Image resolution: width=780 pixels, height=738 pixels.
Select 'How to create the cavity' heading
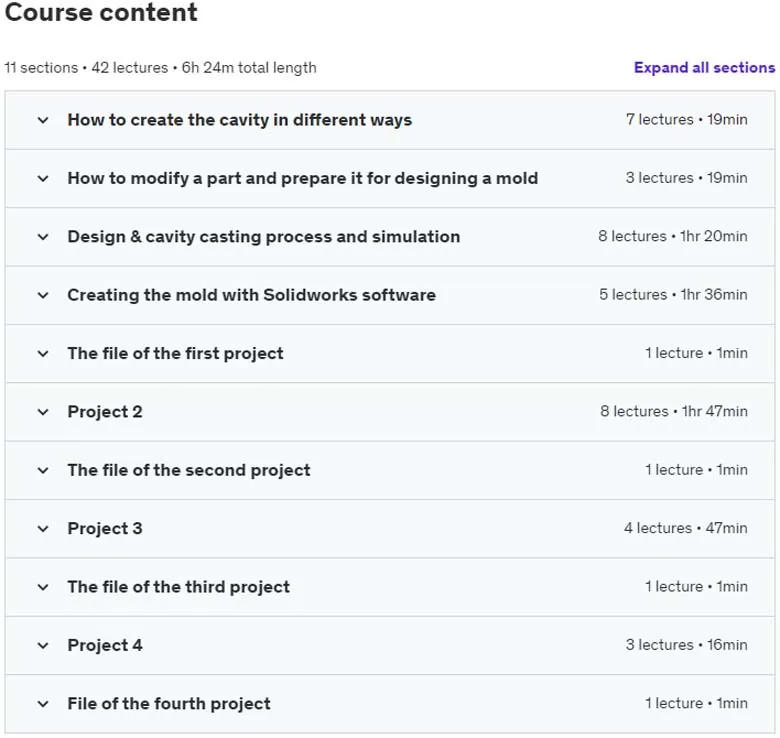coord(240,120)
